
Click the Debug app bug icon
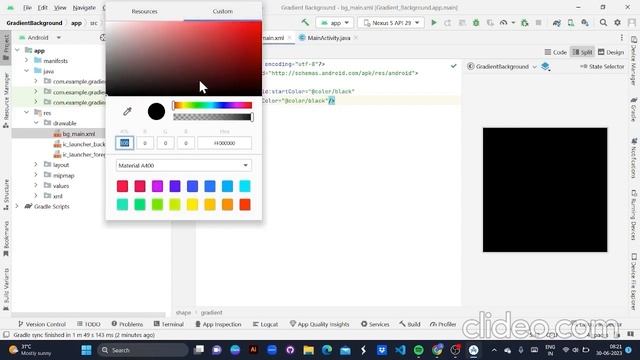point(476,23)
